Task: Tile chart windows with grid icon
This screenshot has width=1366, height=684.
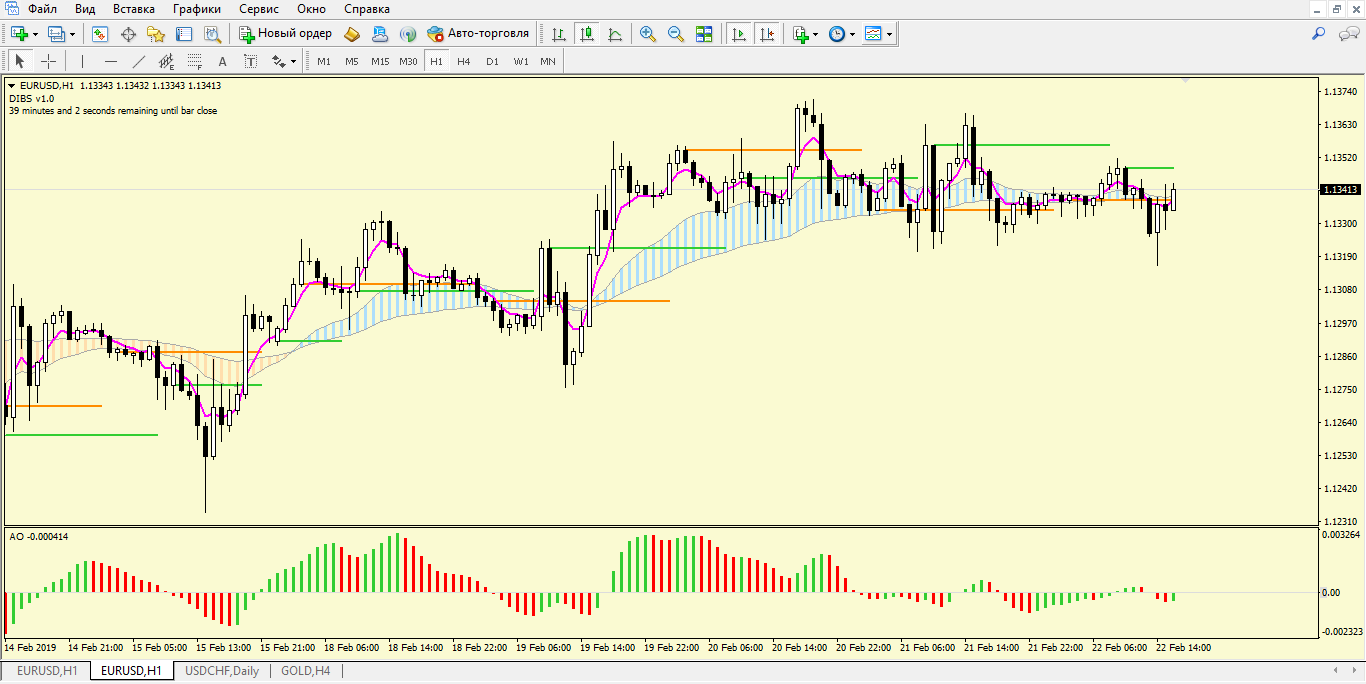Action: coord(704,34)
